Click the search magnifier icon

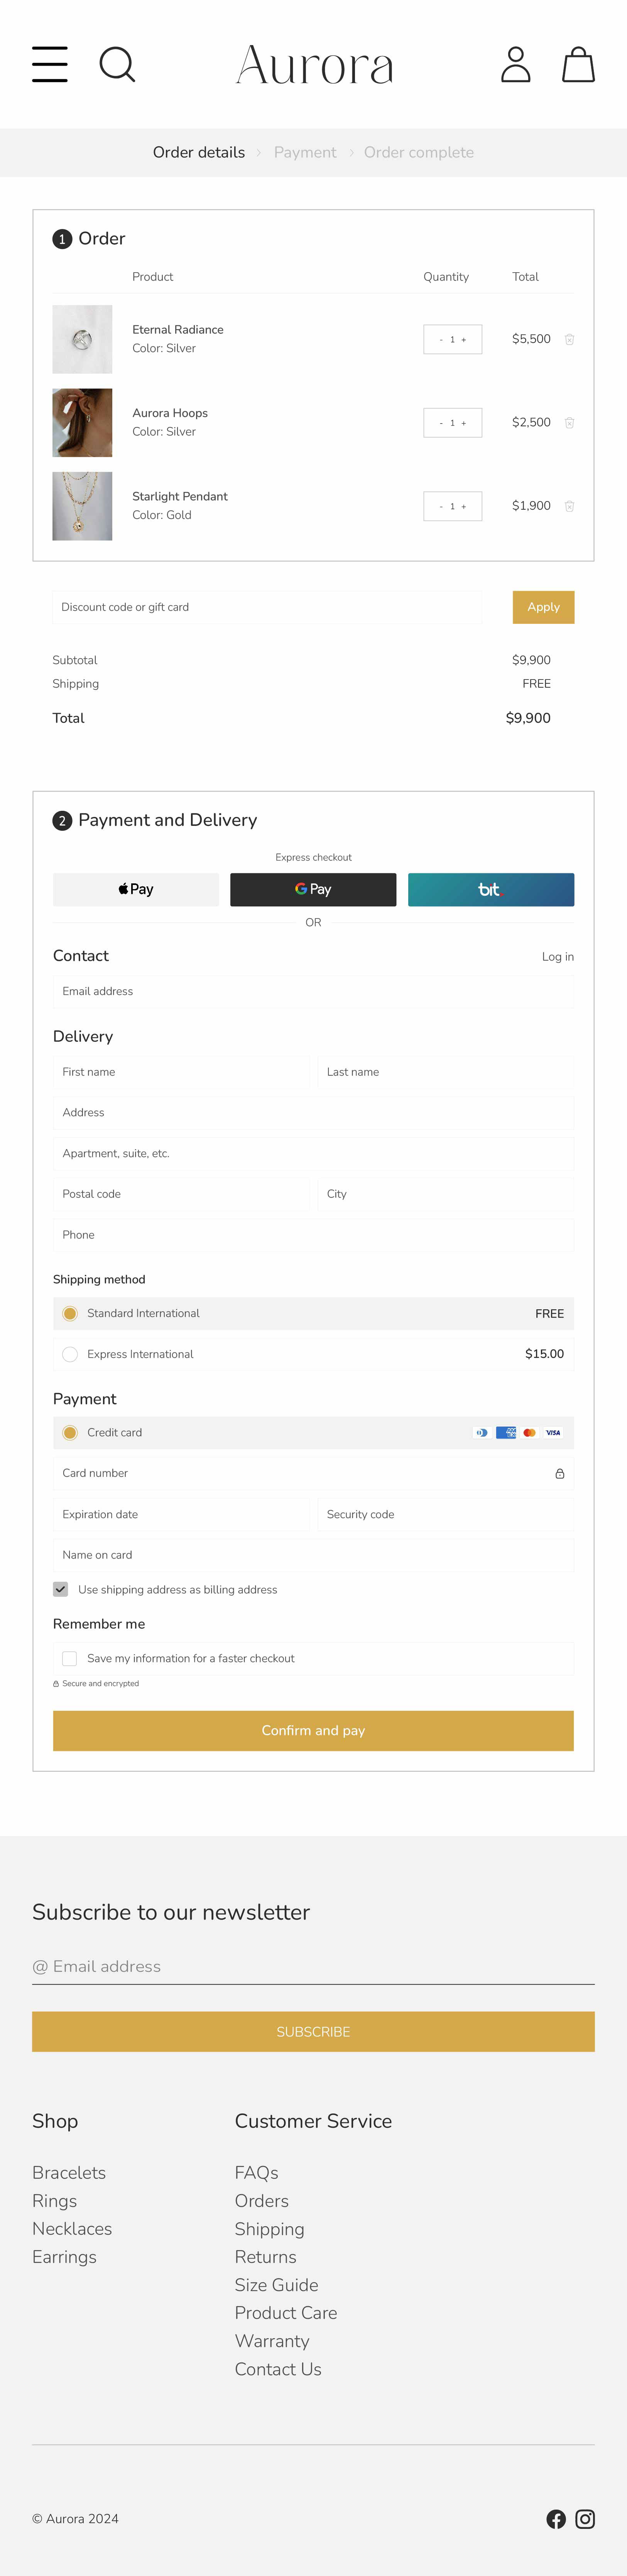point(117,64)
